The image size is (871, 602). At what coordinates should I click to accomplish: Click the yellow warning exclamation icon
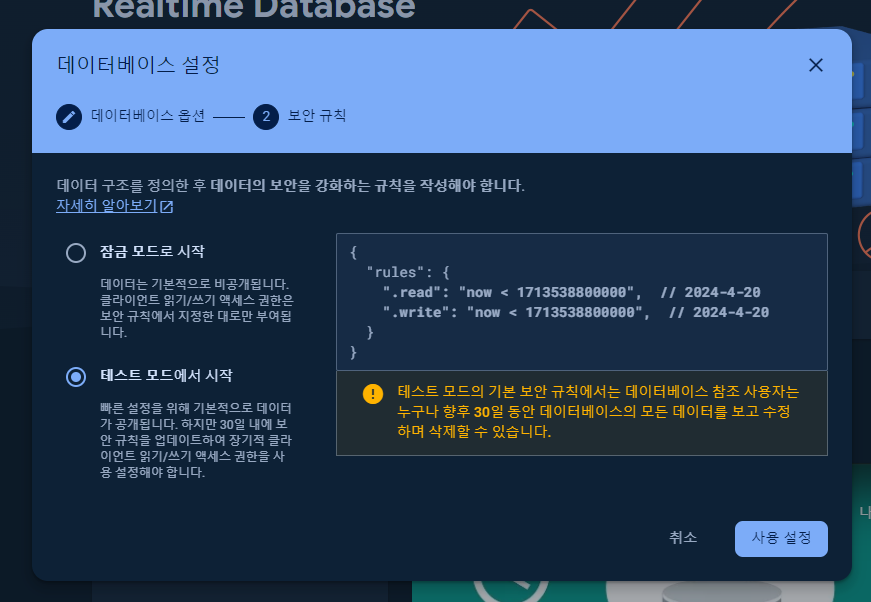(x=373, y=394)
